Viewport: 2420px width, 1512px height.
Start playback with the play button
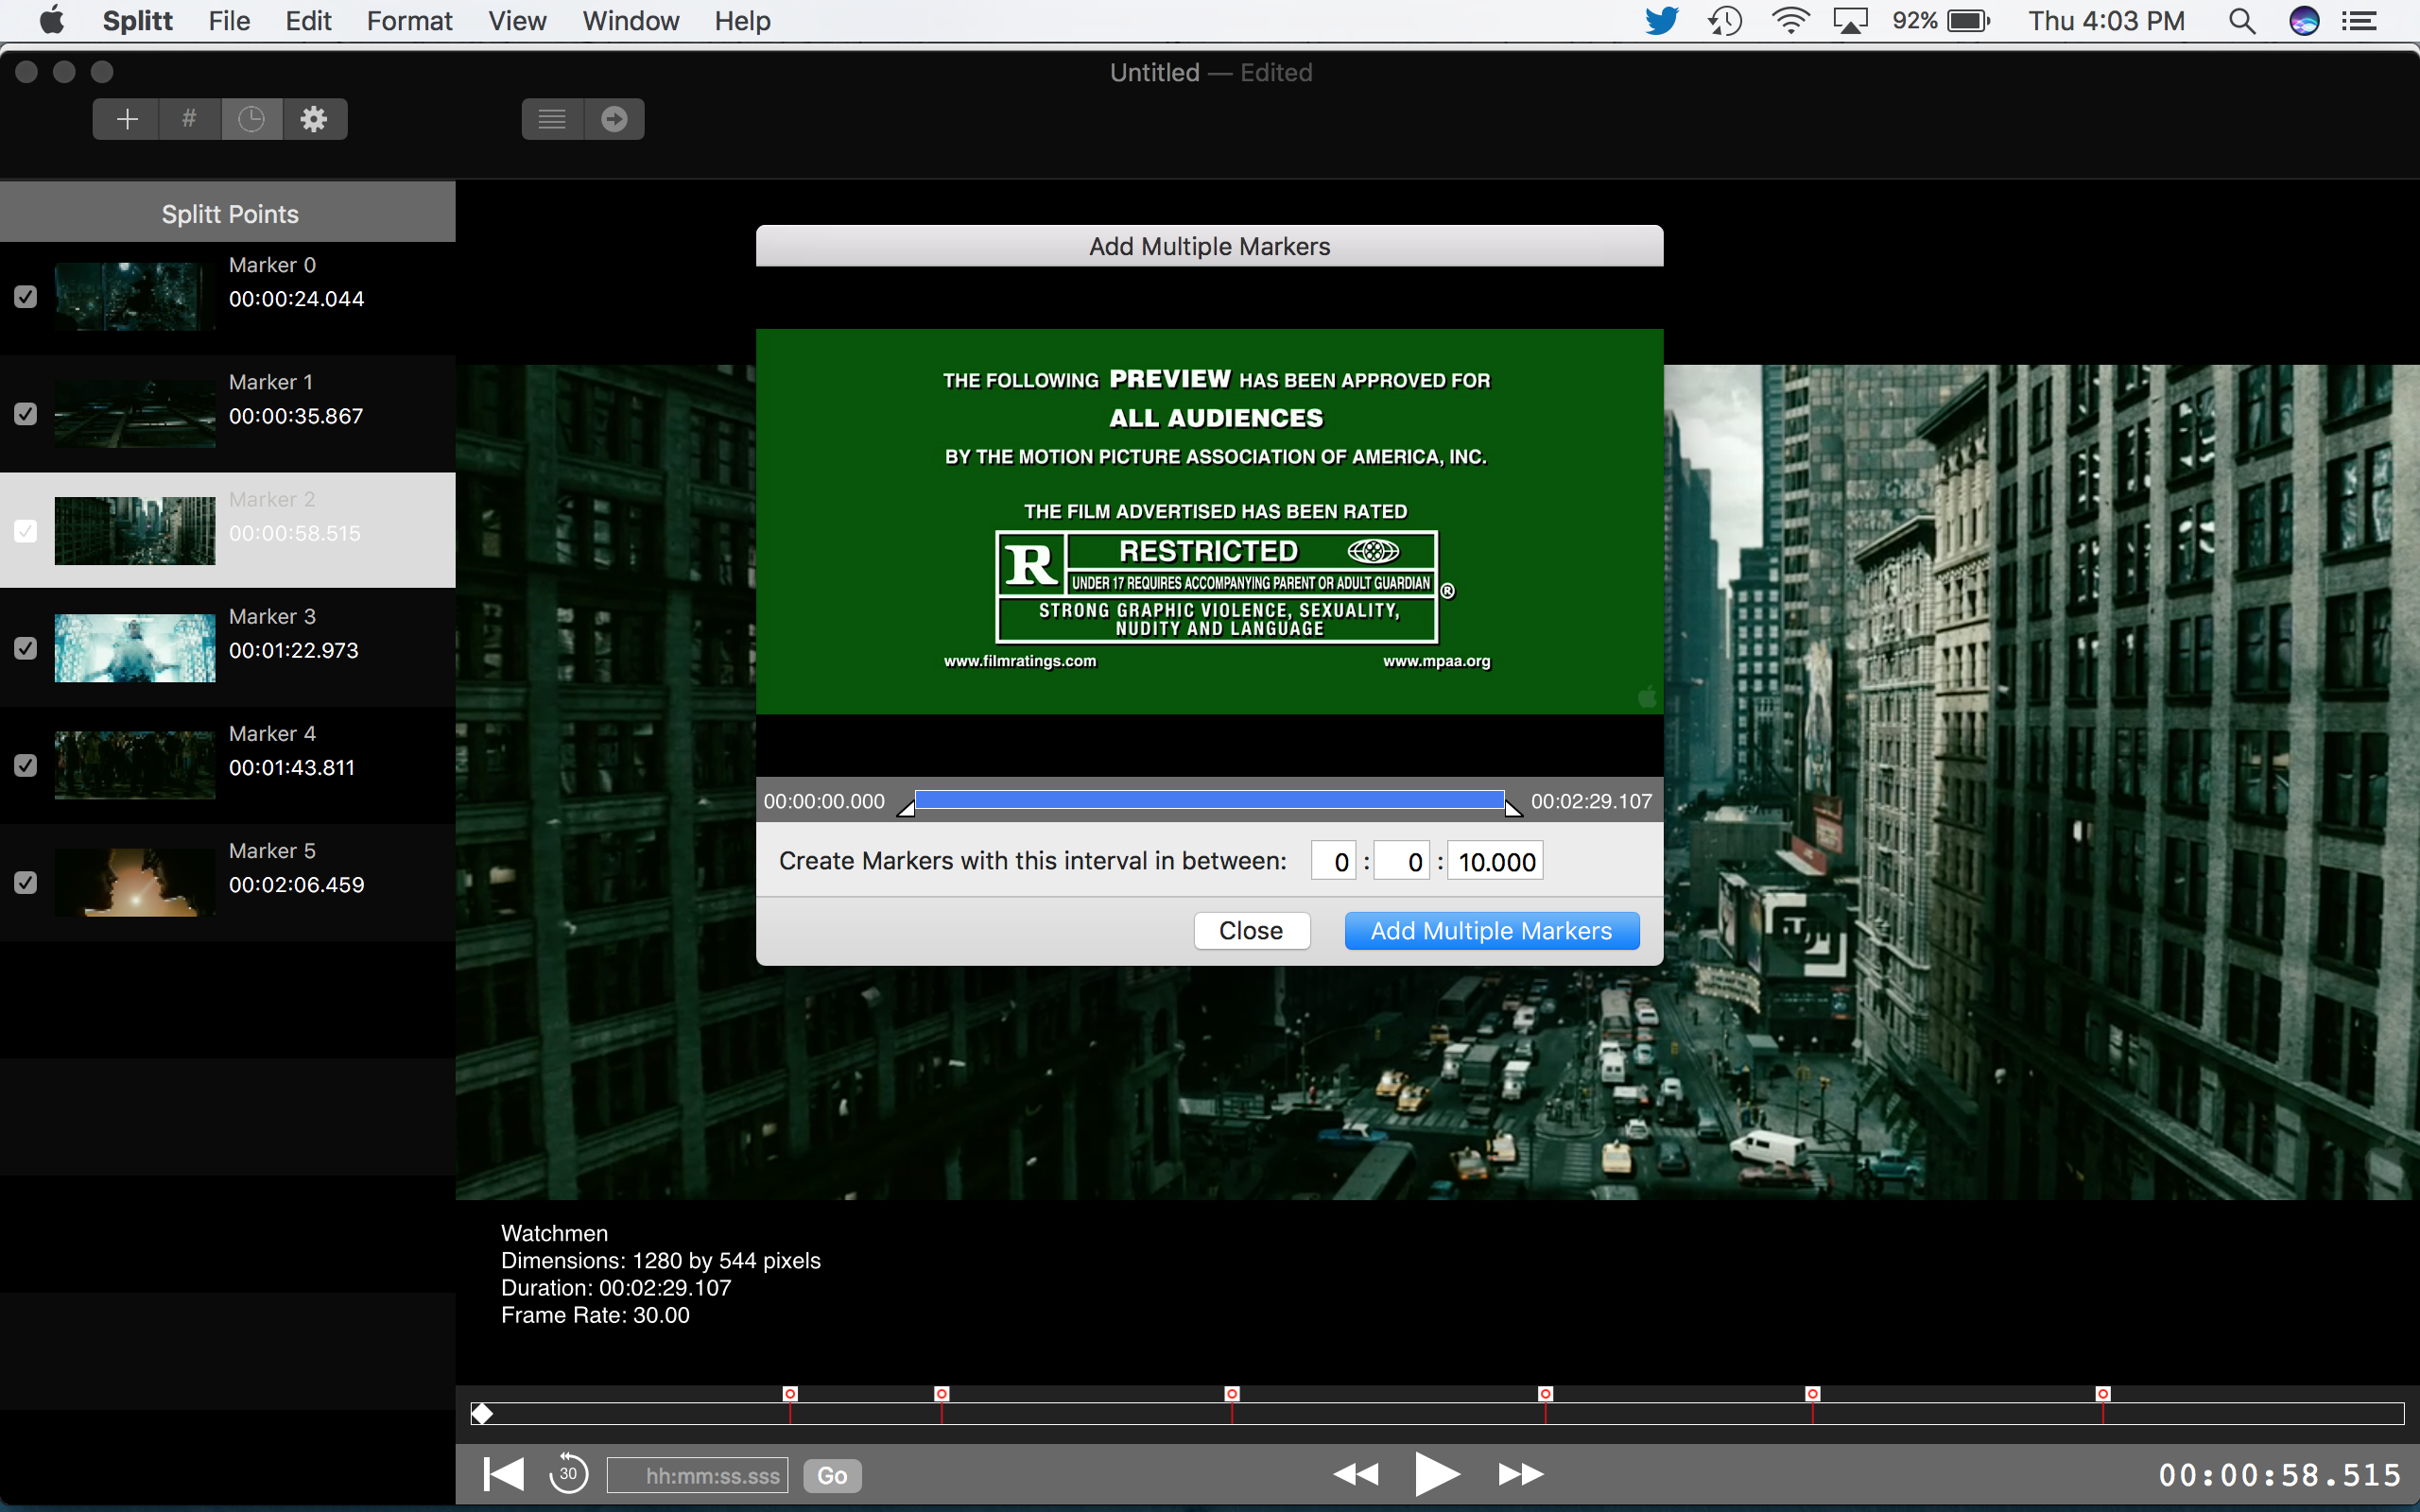pyautogui.click(x=1437, y=1474)
